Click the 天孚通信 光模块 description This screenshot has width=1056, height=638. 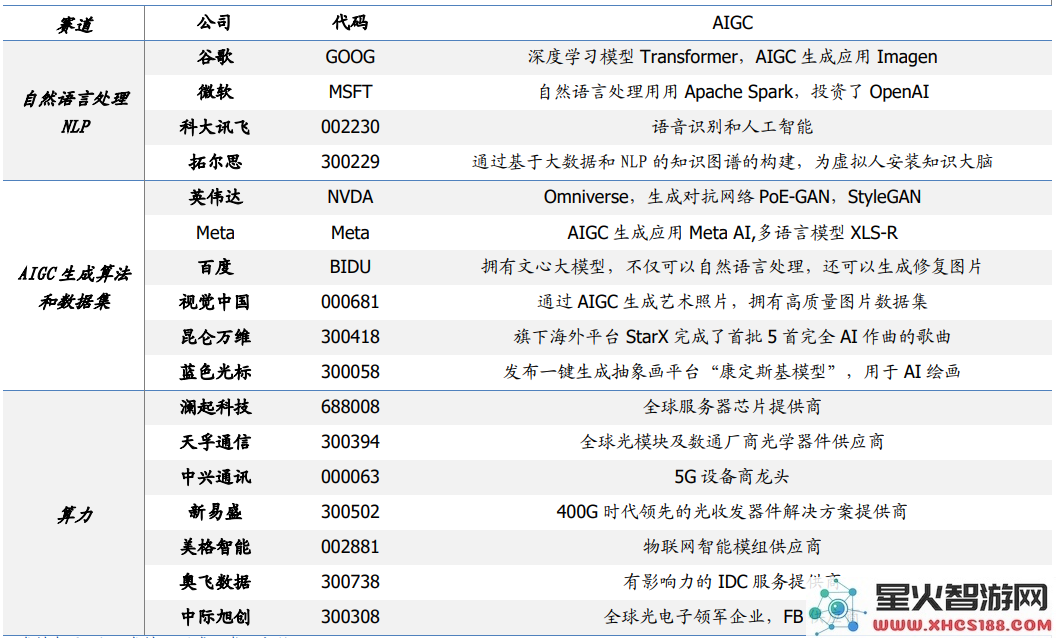732,442
